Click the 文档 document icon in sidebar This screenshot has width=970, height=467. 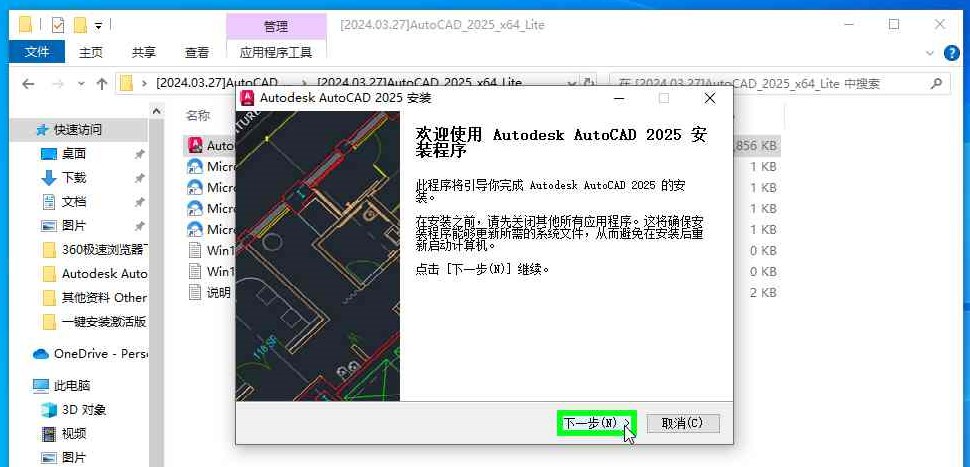click(49, 202)
